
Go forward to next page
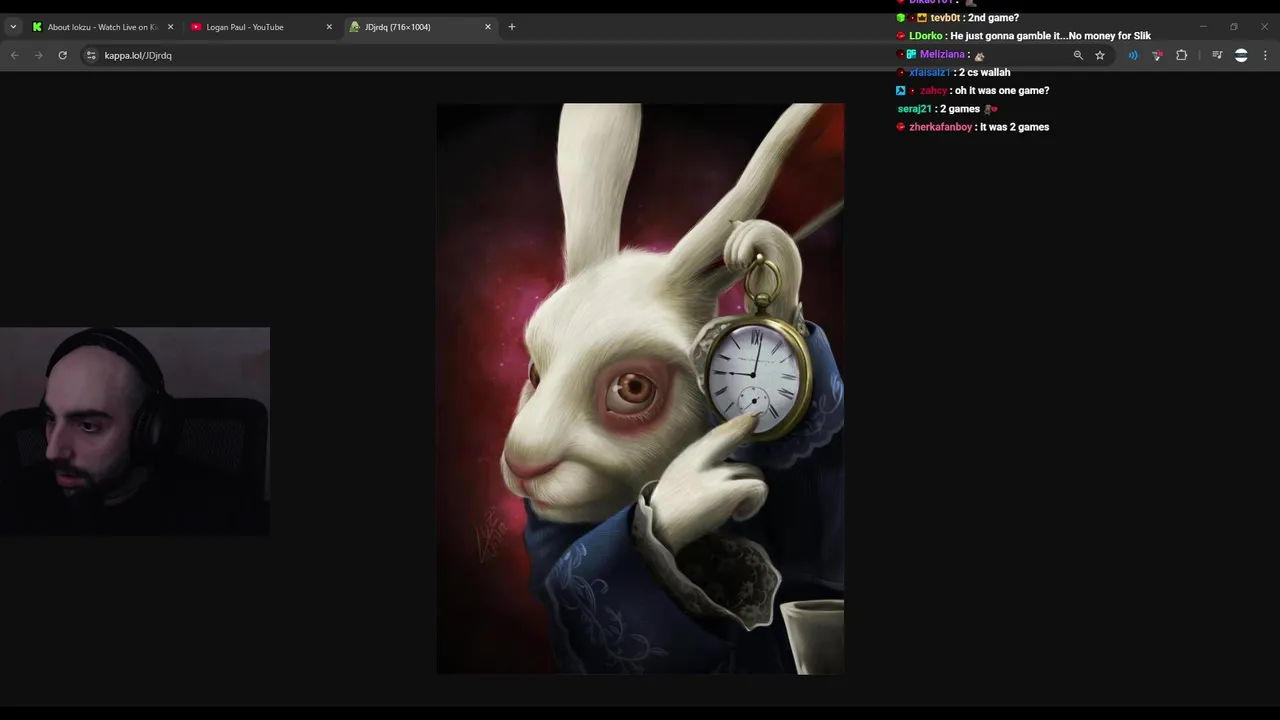[38, 55]
